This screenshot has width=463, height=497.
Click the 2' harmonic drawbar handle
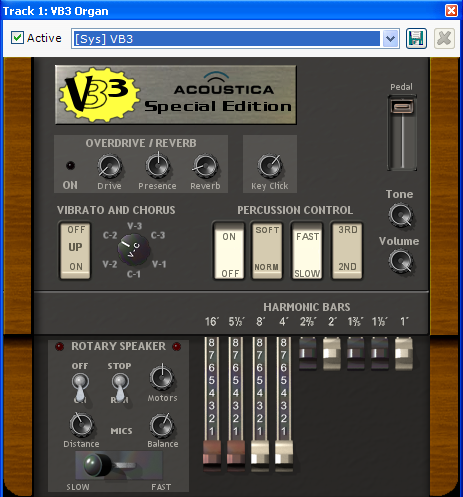pos(332,353)
